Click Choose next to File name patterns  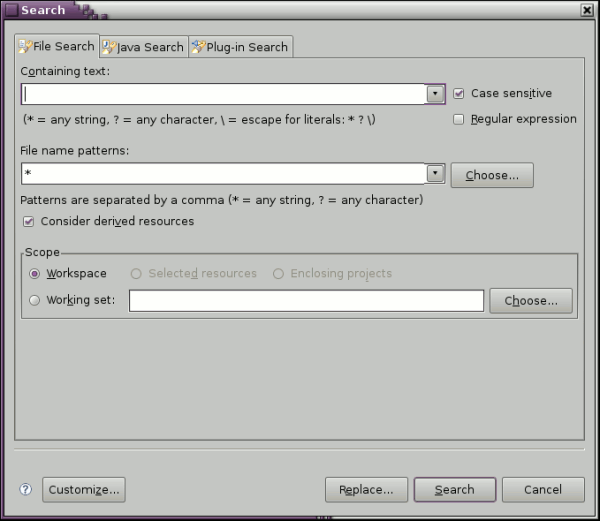492,175
